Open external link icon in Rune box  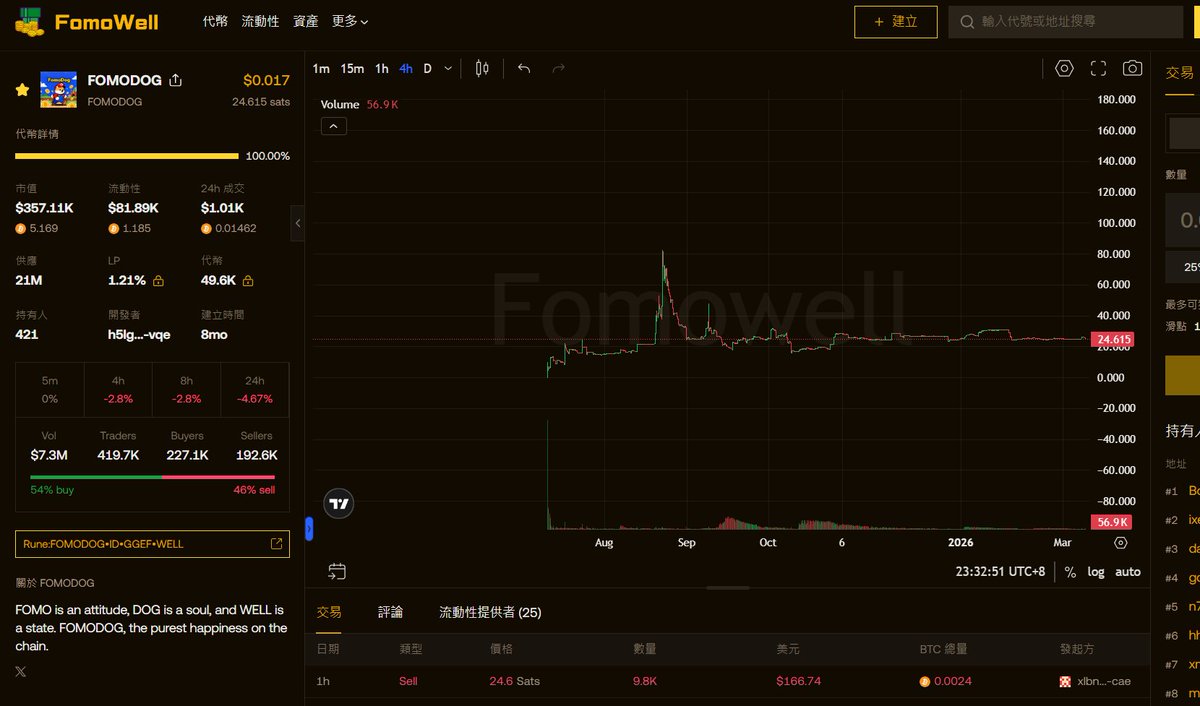point(276,544)
